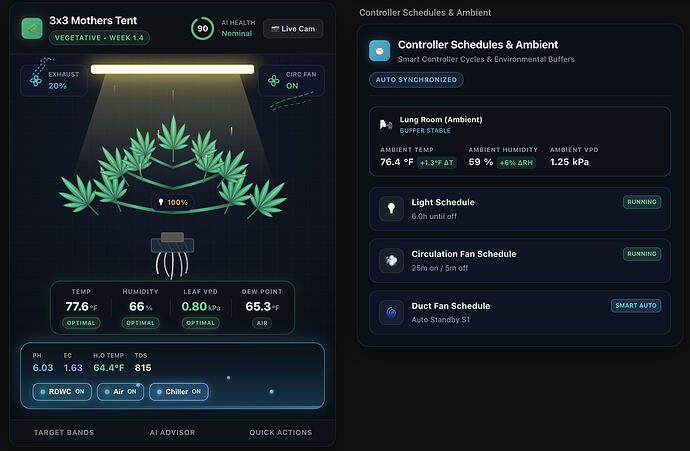Click the 6.0h until off text
Screen dimensions: 690x451
tap(434, 216)
